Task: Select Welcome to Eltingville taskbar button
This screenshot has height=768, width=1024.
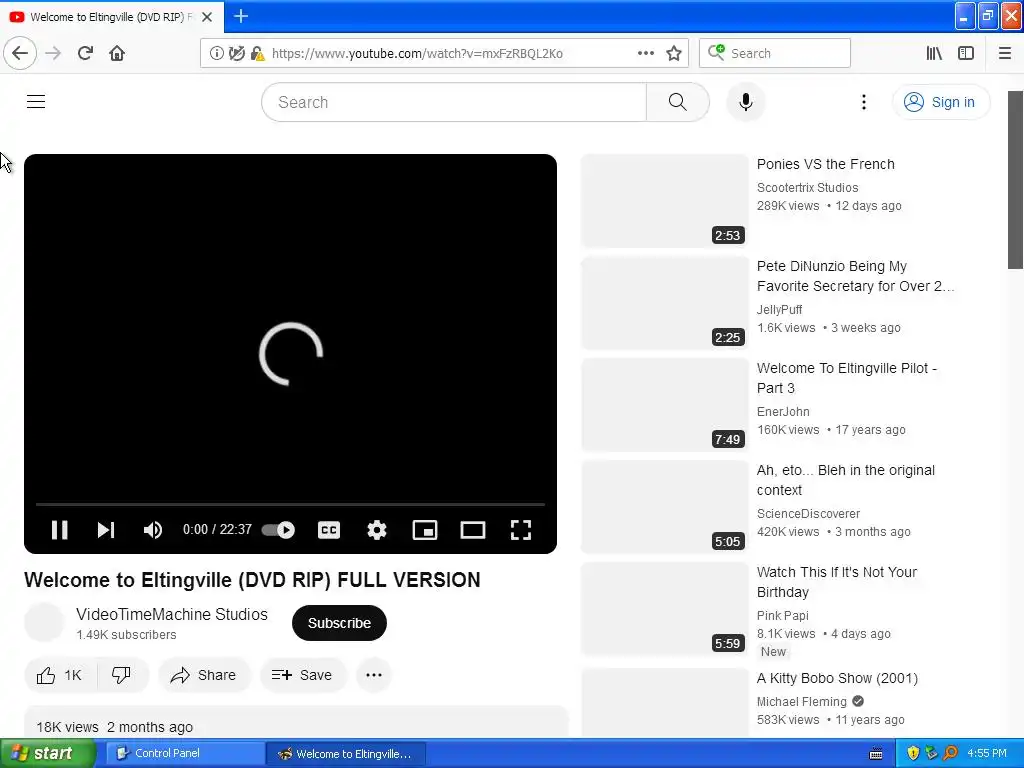Action: pyautogui.click(x=347, y=754)
